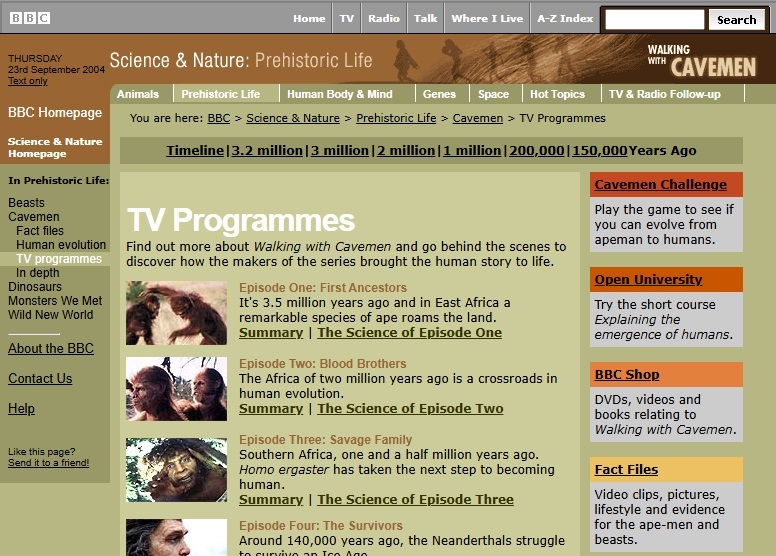776x556 pixels.
Task: Click Send it to a friend
Action: 48,463
